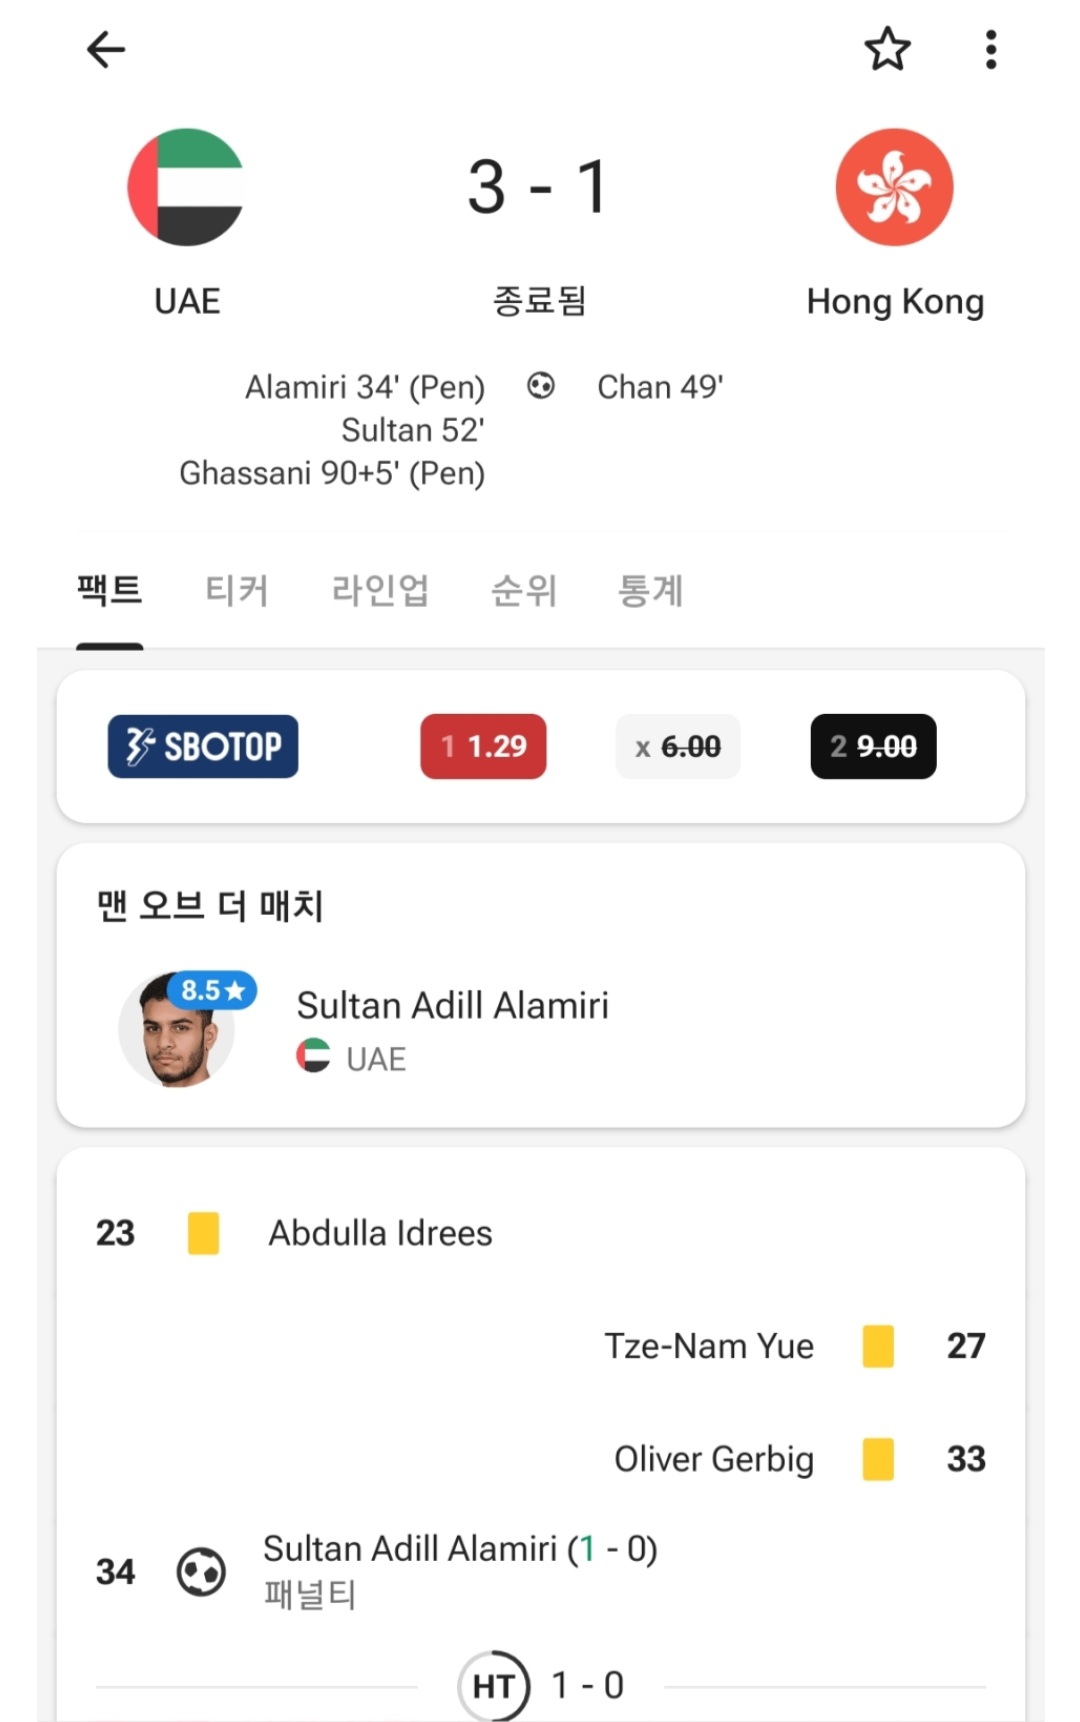Open the 라인업 tab
The width and height of the screenshot is (1080, 1722).
[380, 590]
